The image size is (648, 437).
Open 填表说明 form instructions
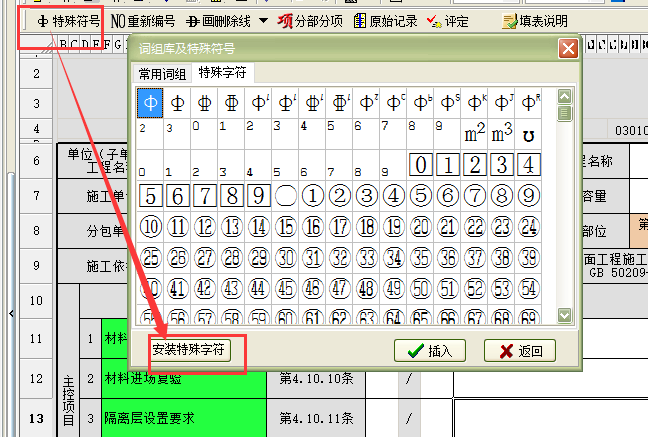coord(534,20)
